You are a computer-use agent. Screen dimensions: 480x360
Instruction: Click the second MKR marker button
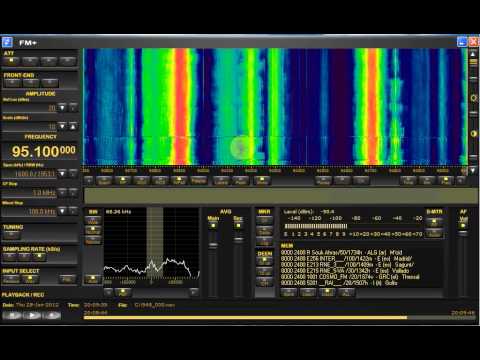tap(264, 230)
